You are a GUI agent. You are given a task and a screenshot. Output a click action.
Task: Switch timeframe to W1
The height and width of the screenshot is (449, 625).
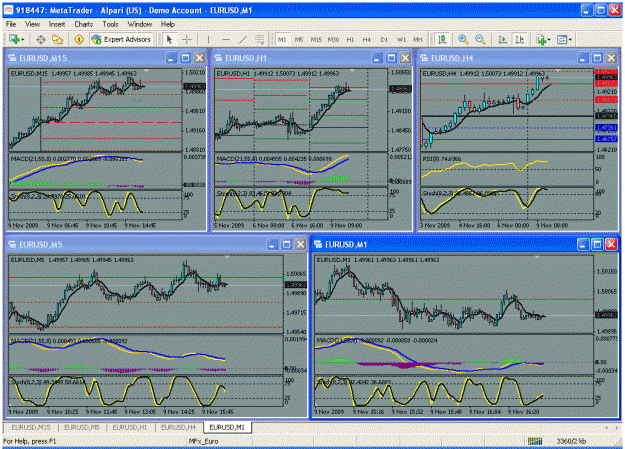click(401, 39)
